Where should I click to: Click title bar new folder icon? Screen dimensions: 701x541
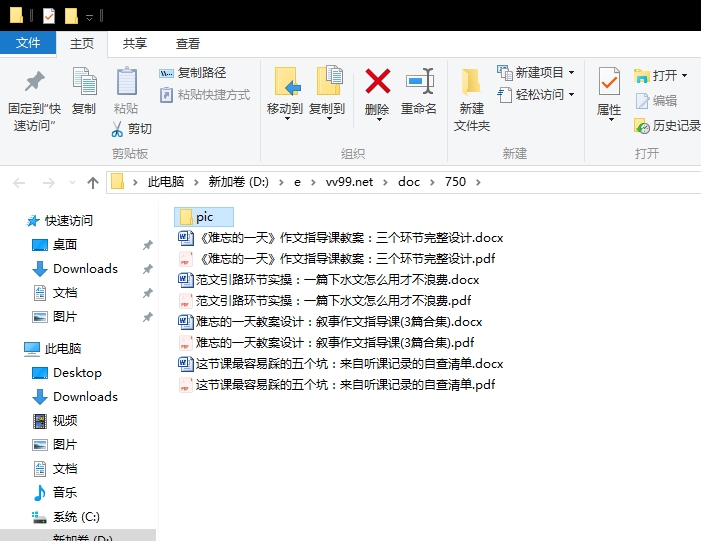point(71,16)
